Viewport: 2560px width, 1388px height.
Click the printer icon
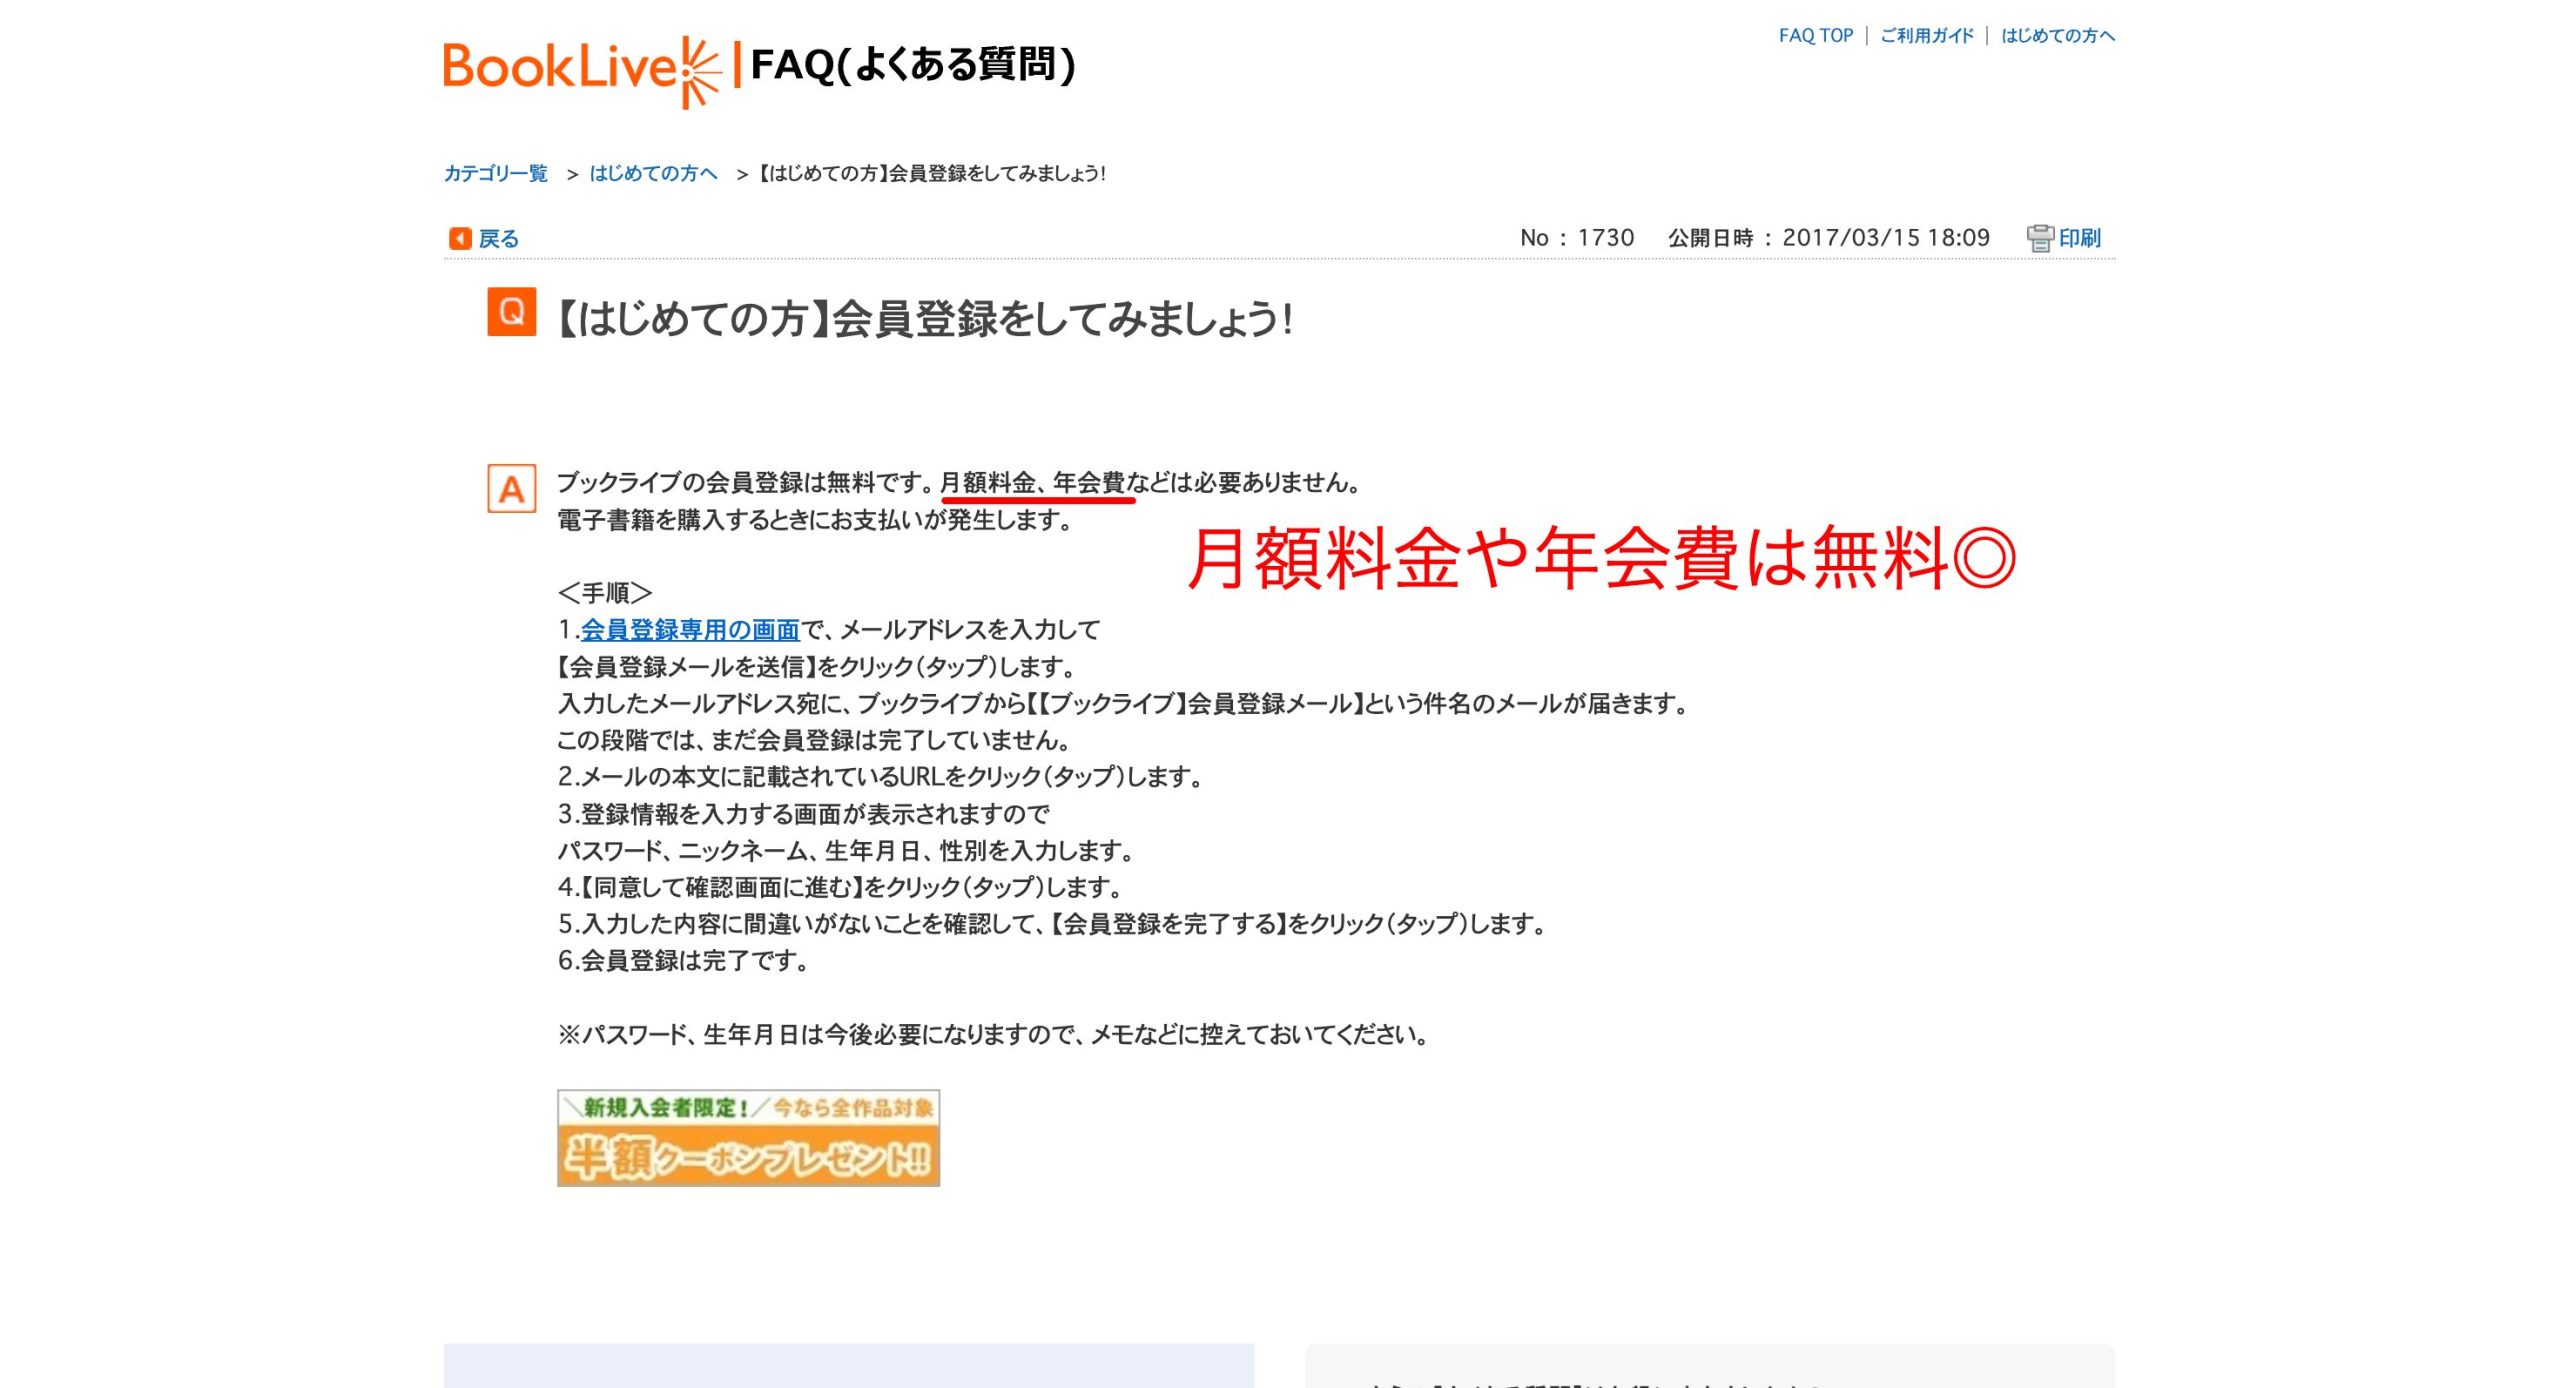pyautogui.click(x=2039, y=238)
